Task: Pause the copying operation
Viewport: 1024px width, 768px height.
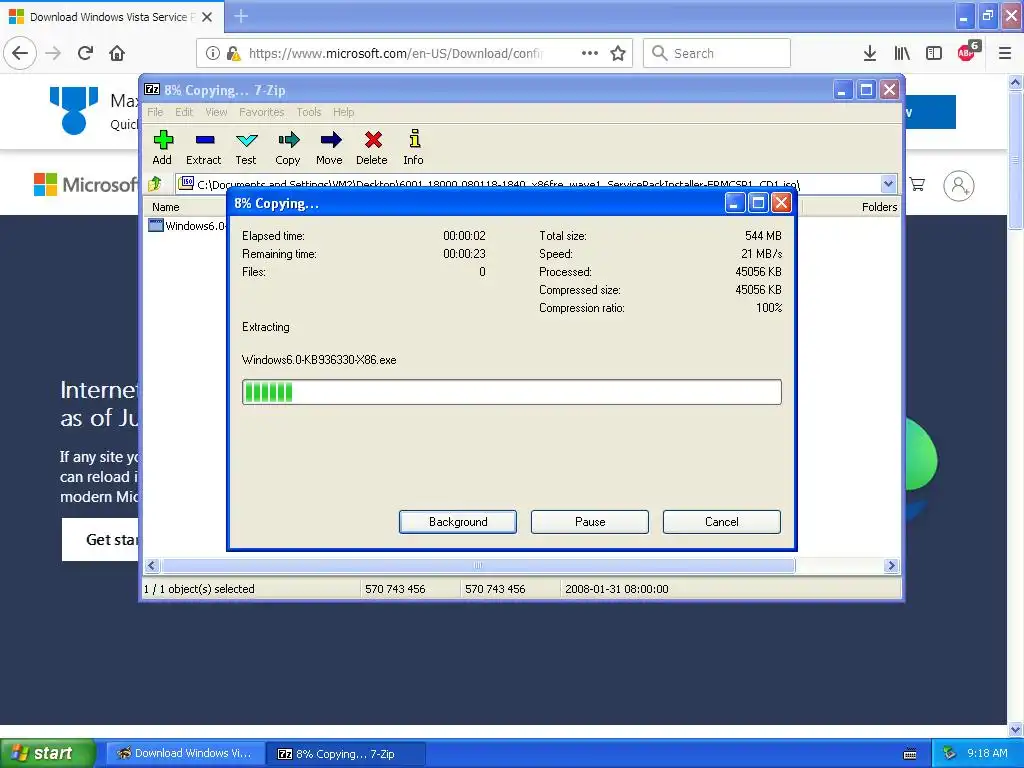Action: pyautogui.click(x=590, y=522)
